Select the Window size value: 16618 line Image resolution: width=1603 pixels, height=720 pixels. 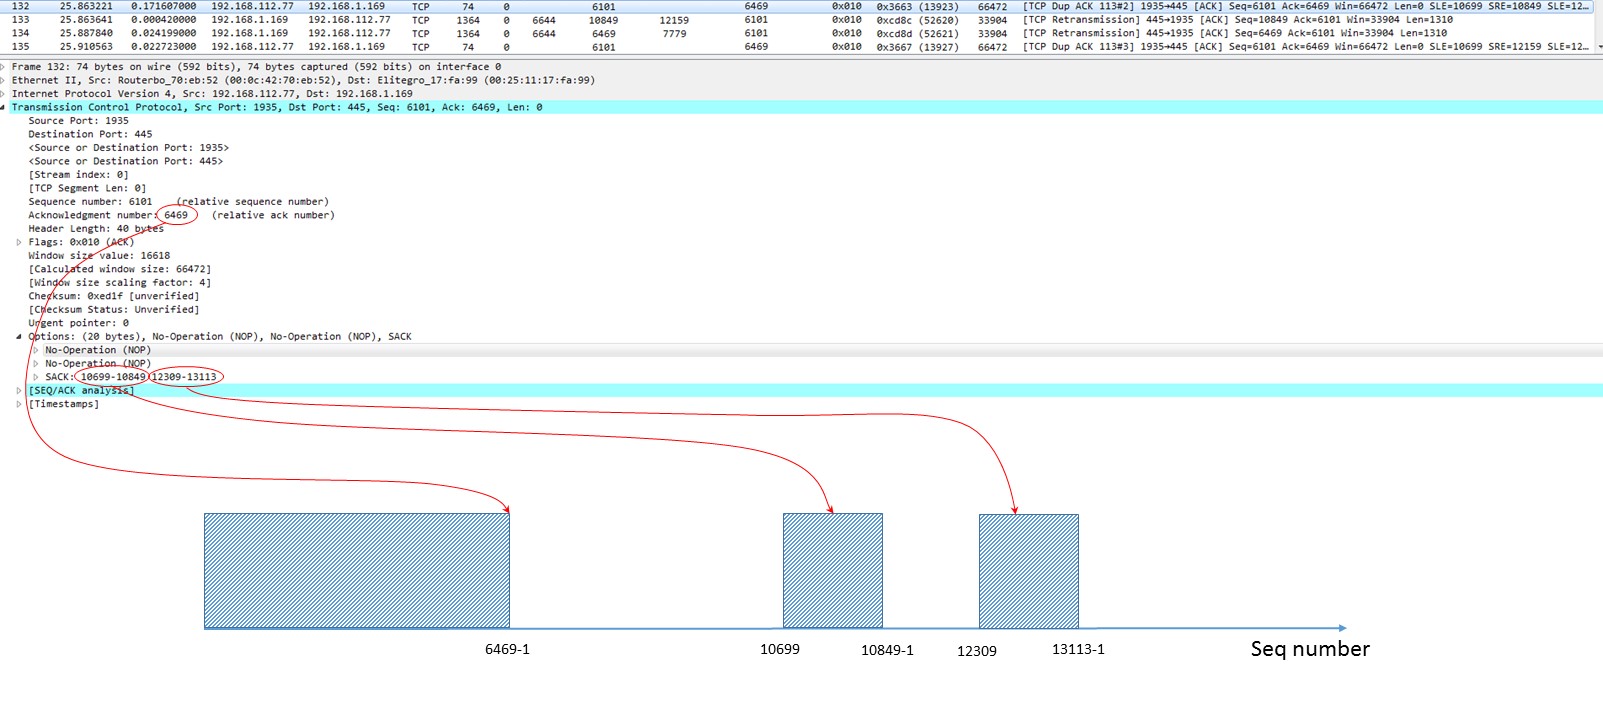(x=99, y=256)
